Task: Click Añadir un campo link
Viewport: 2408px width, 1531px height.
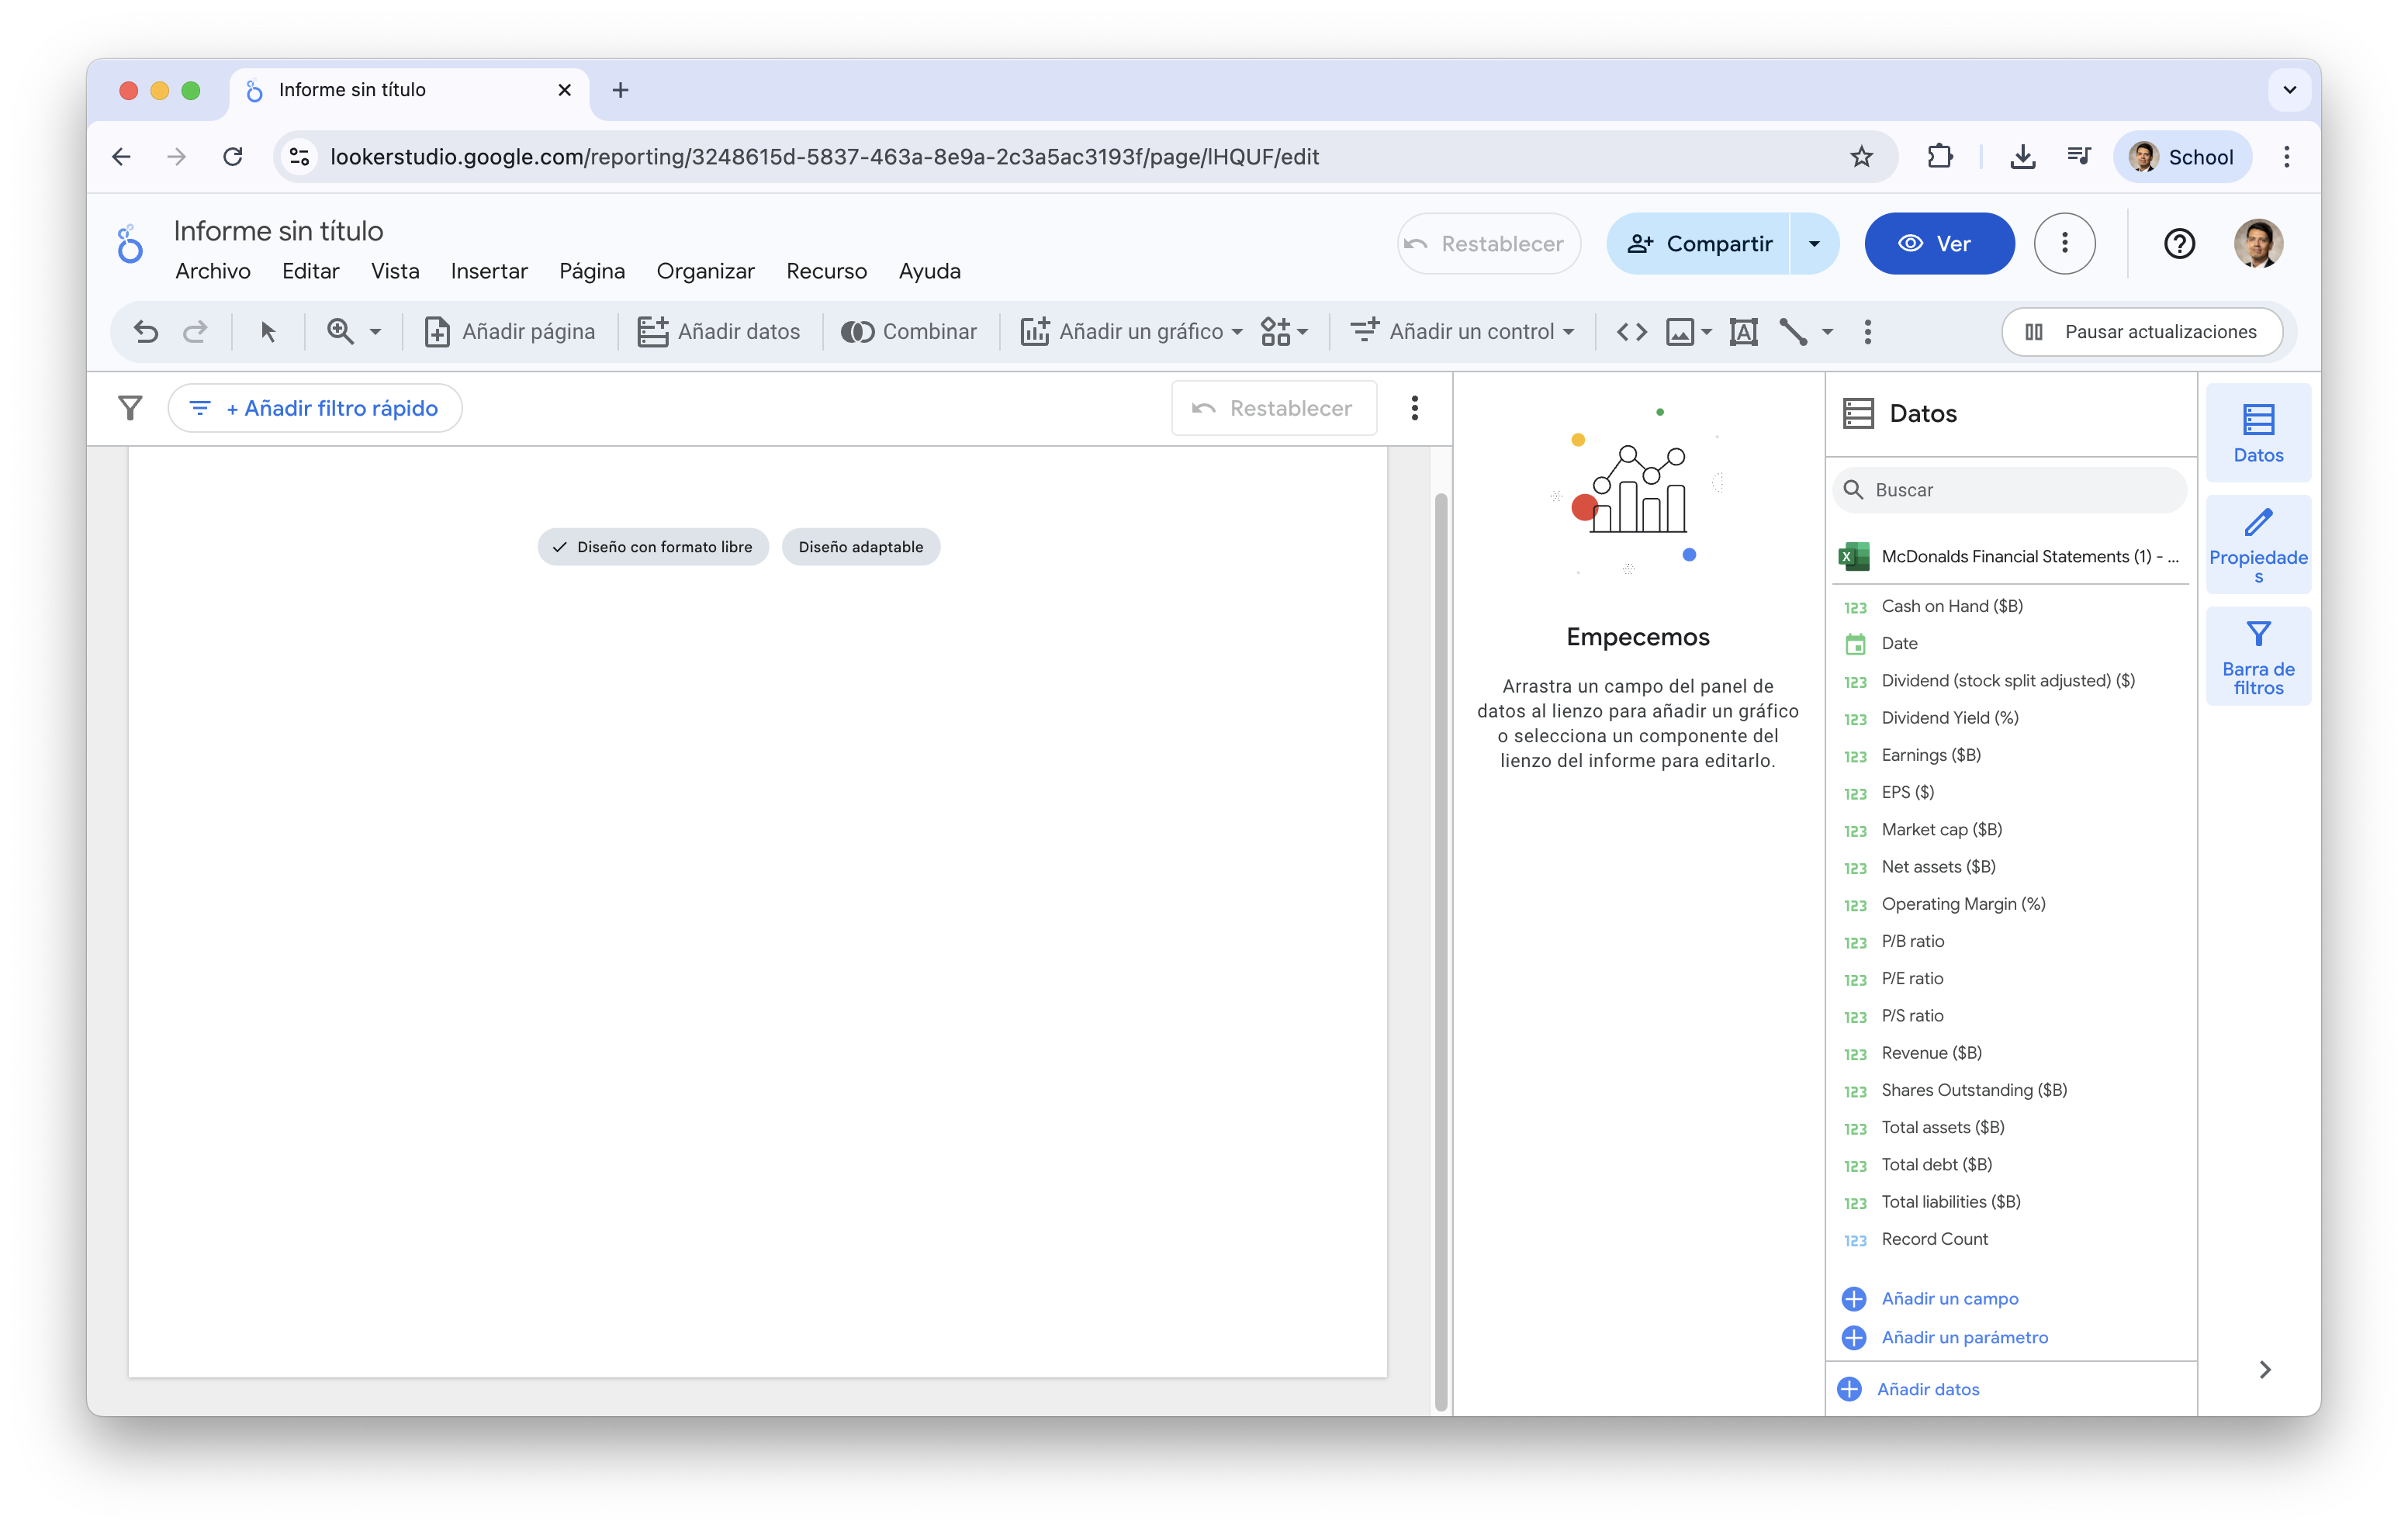Action: pos(1949,1298)
